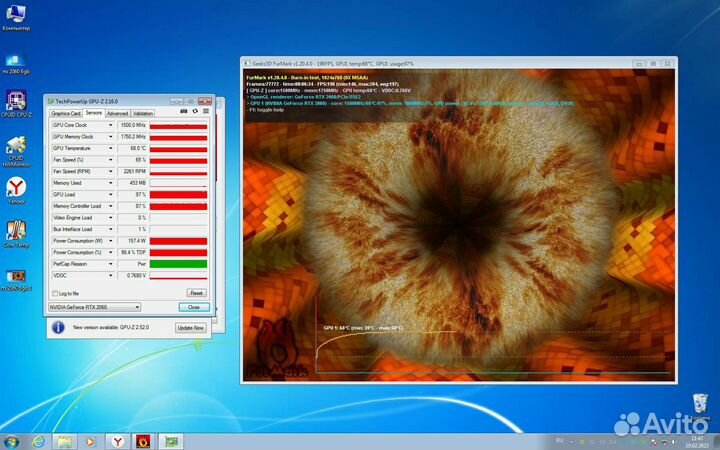720x450 pixels.
Task: Open the Video Engine Load dropdown
Action: (110, 218)
